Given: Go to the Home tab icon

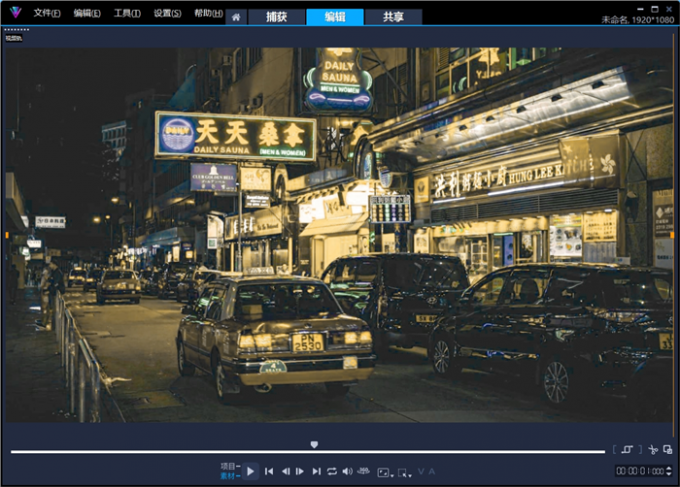Looking at the screenshot, I should coord(236,17).
